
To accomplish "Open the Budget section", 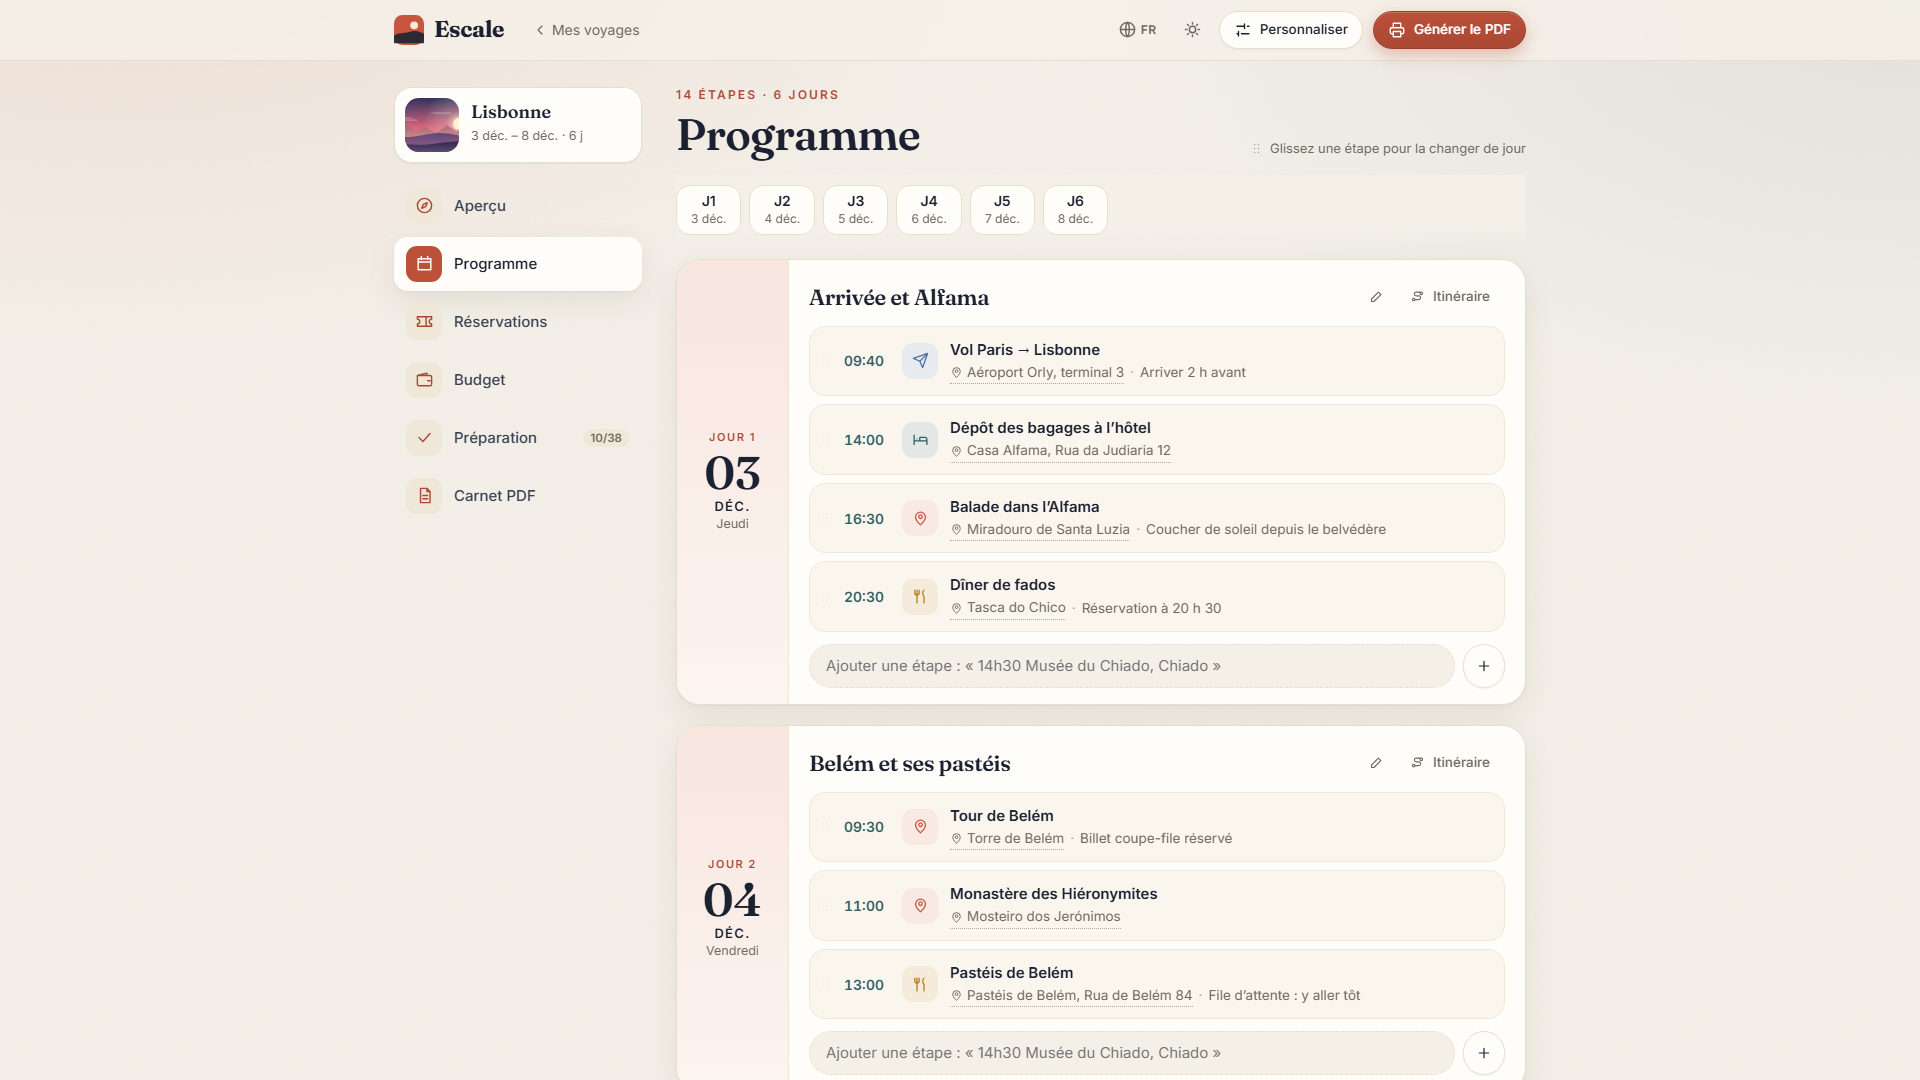I will click(518, 380).
